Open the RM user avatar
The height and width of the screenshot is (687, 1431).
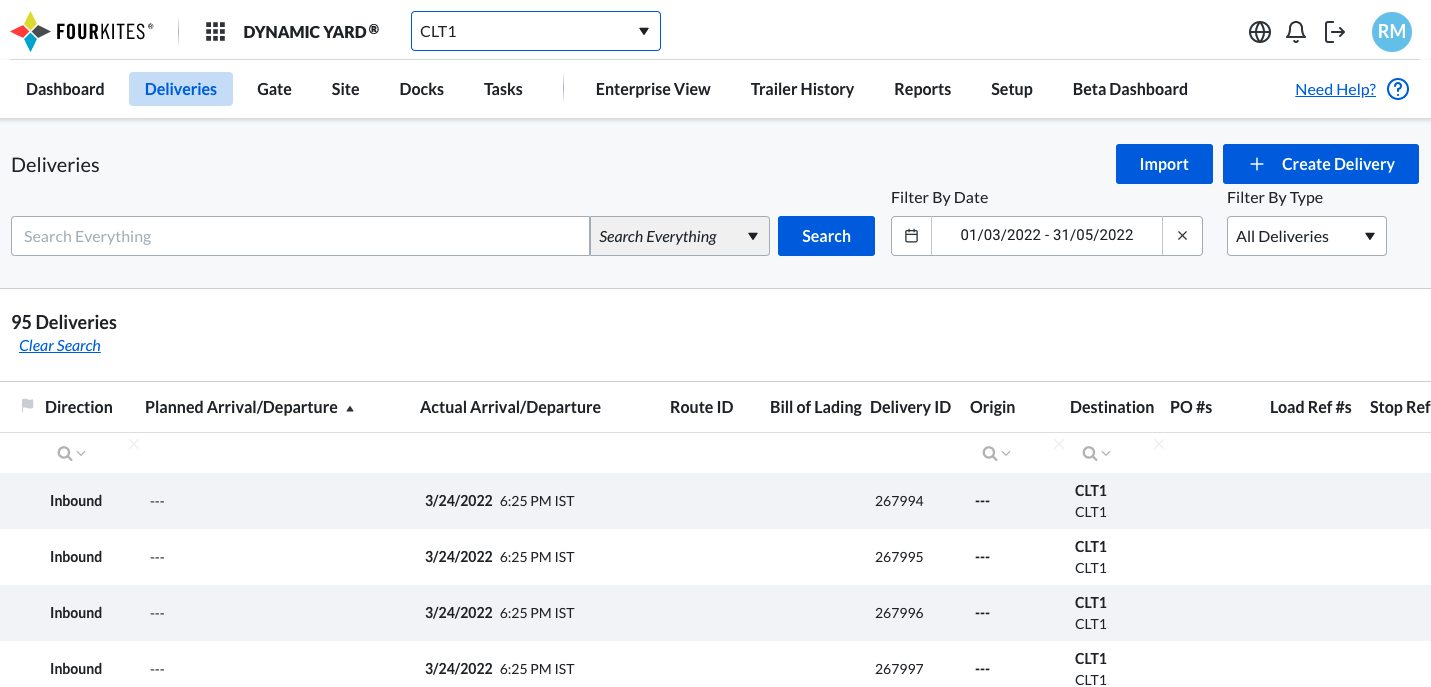point(1391,32)
